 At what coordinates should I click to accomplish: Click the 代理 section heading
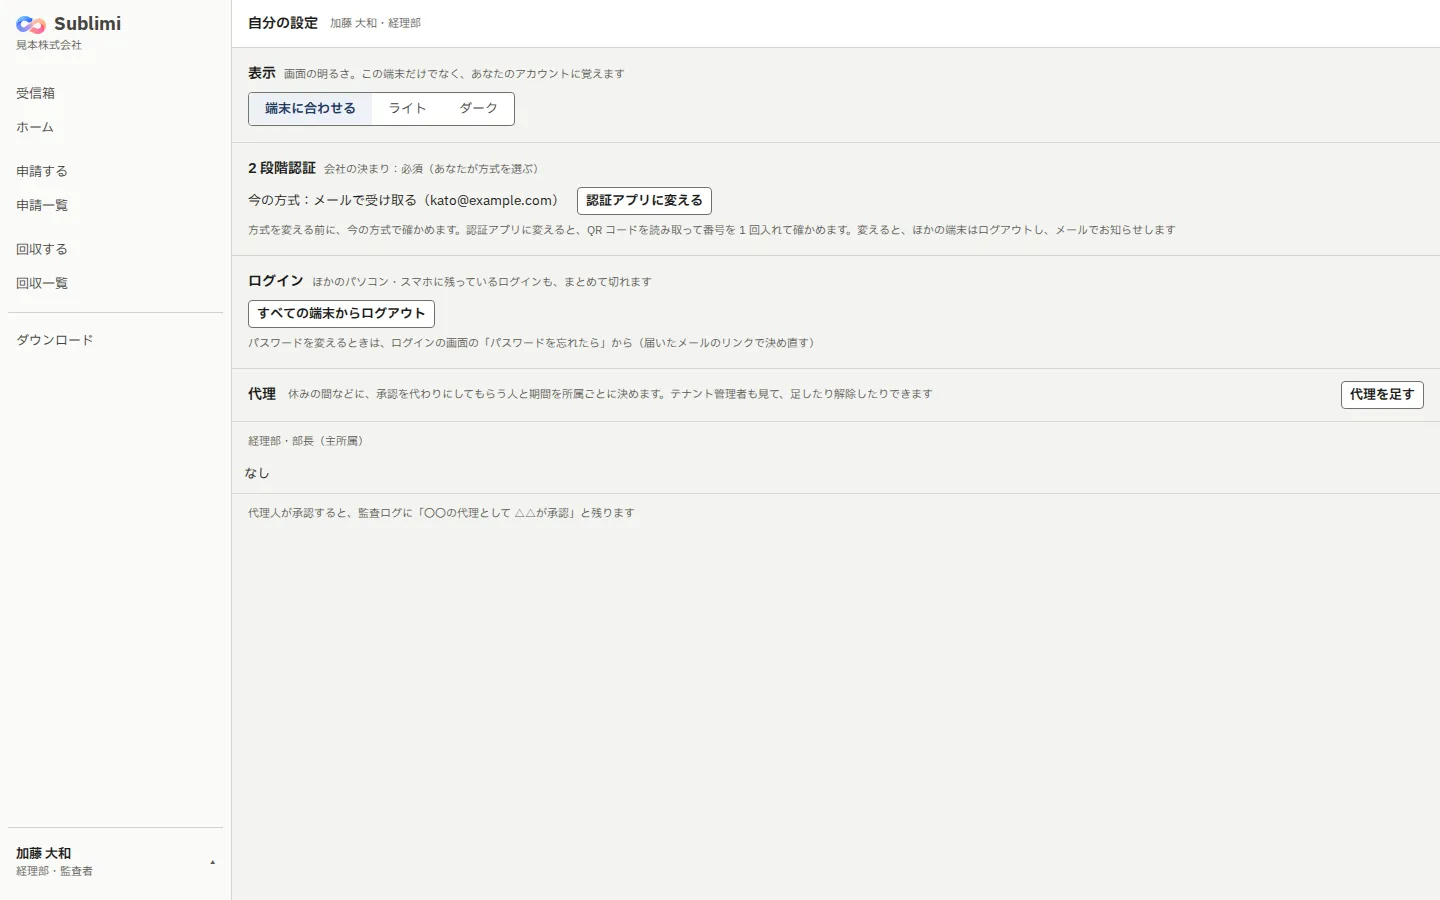tap(262, 394)
